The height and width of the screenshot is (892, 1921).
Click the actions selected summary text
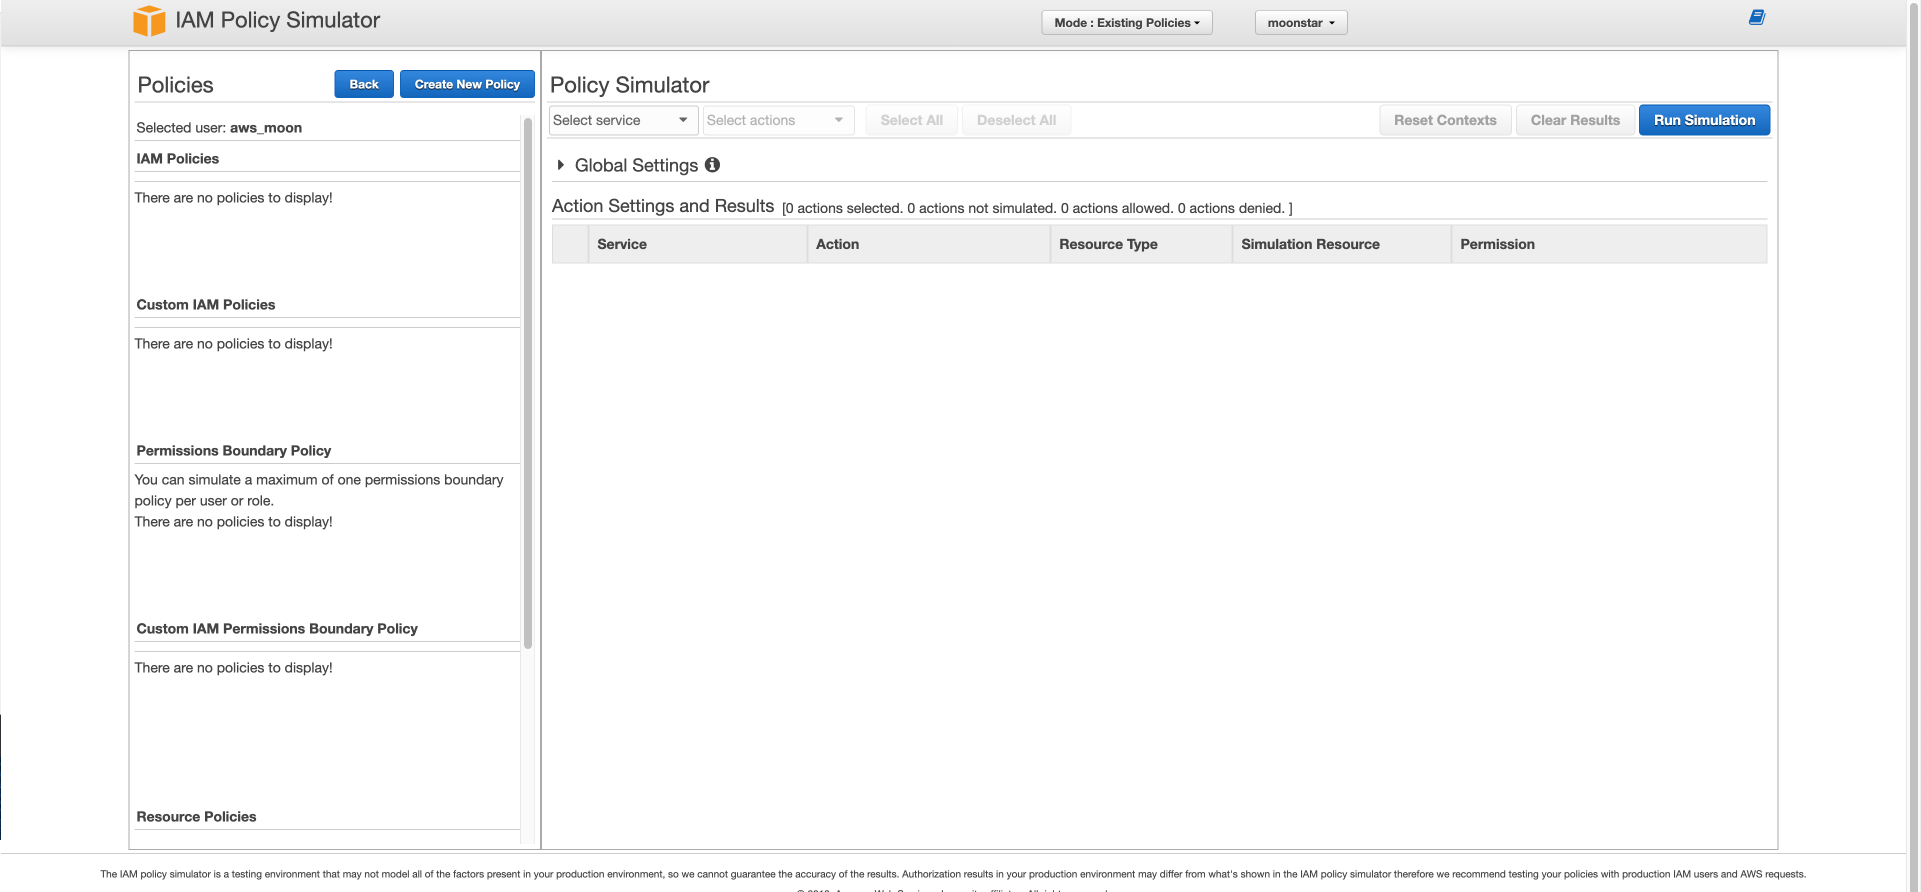coord(1037,208)
